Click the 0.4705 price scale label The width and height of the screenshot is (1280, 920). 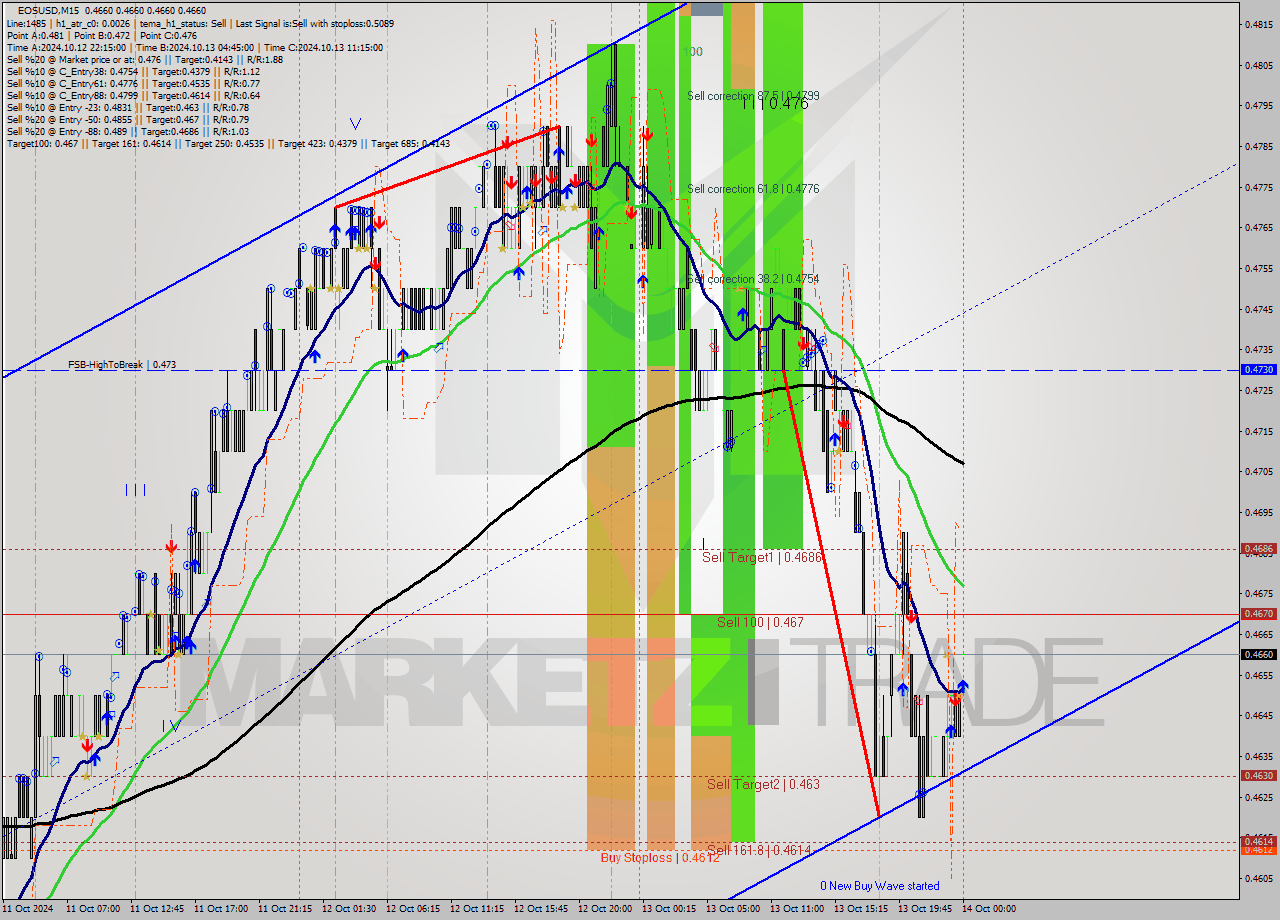[x=1259, y=472]
